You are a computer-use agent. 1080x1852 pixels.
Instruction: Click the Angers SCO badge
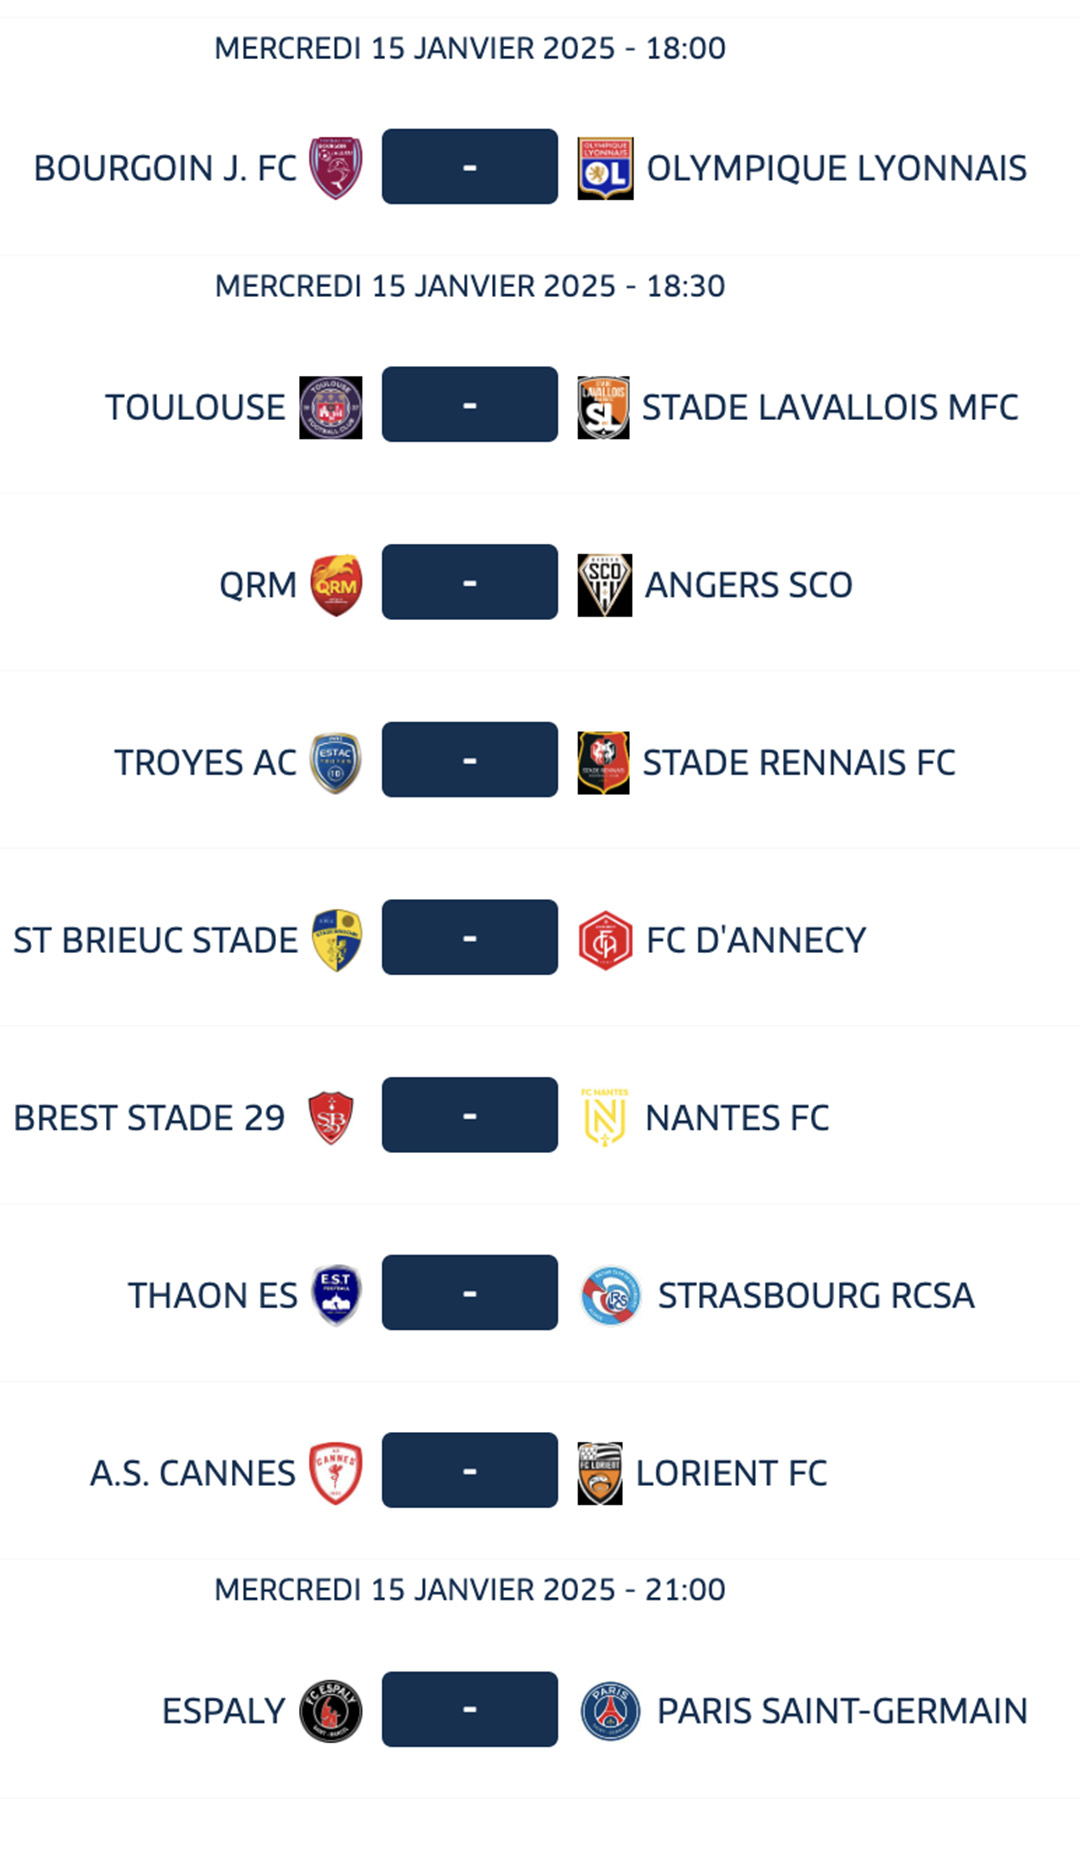pos(605,585)
